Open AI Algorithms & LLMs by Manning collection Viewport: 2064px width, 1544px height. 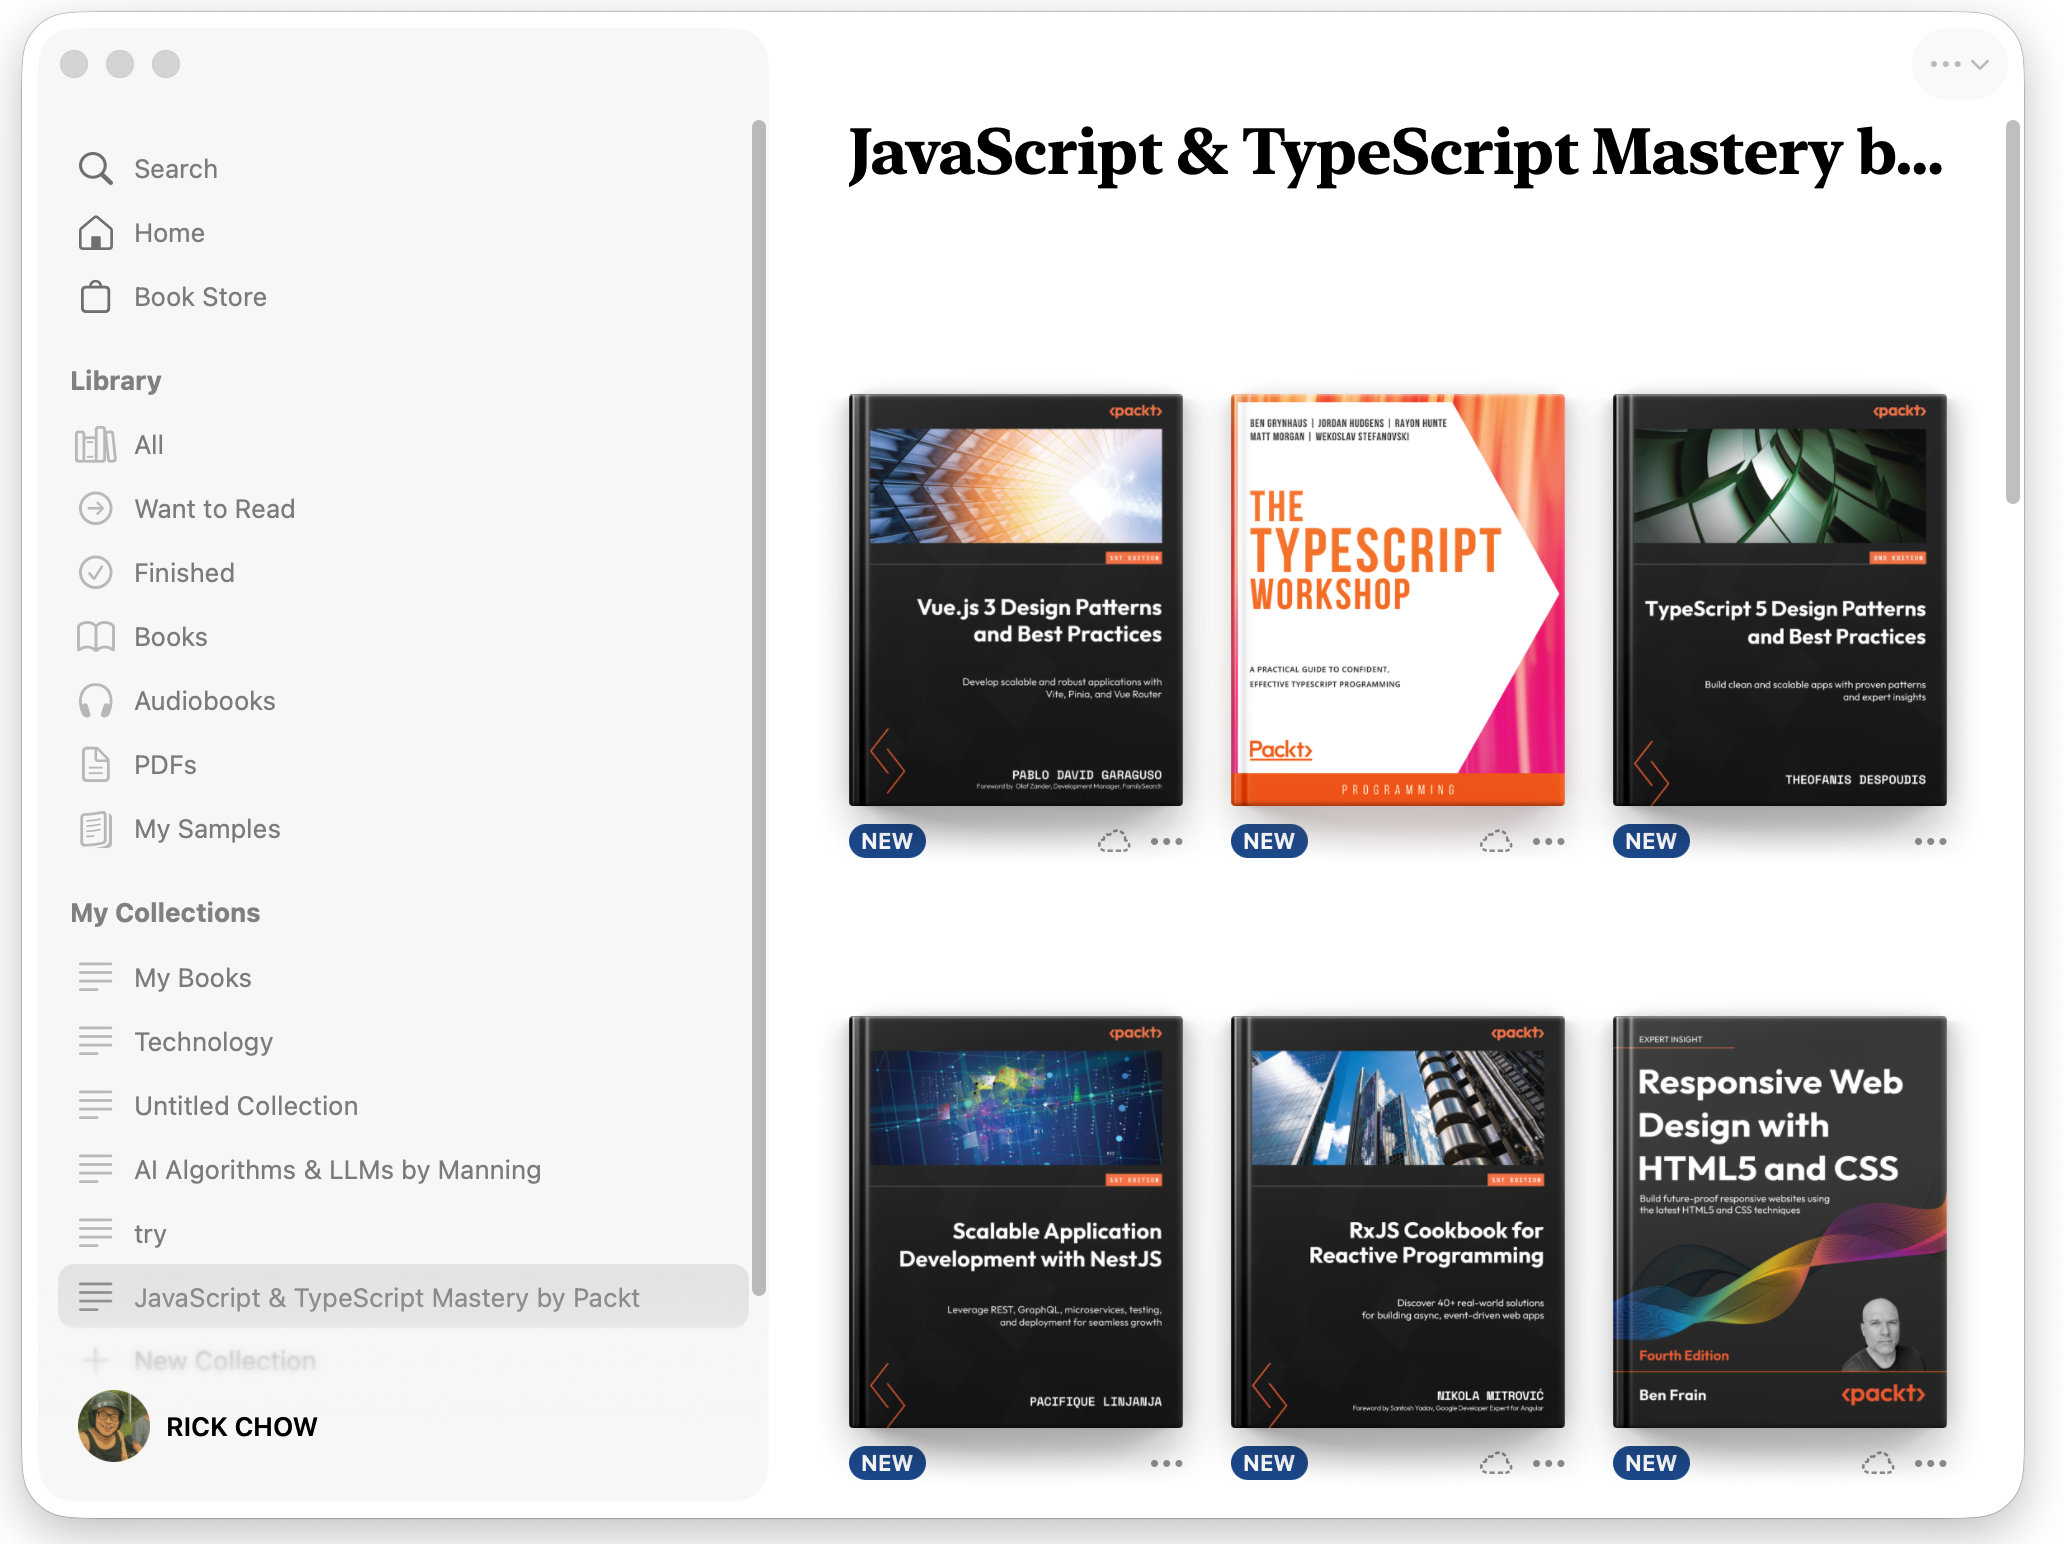(x=337, y=1170)
